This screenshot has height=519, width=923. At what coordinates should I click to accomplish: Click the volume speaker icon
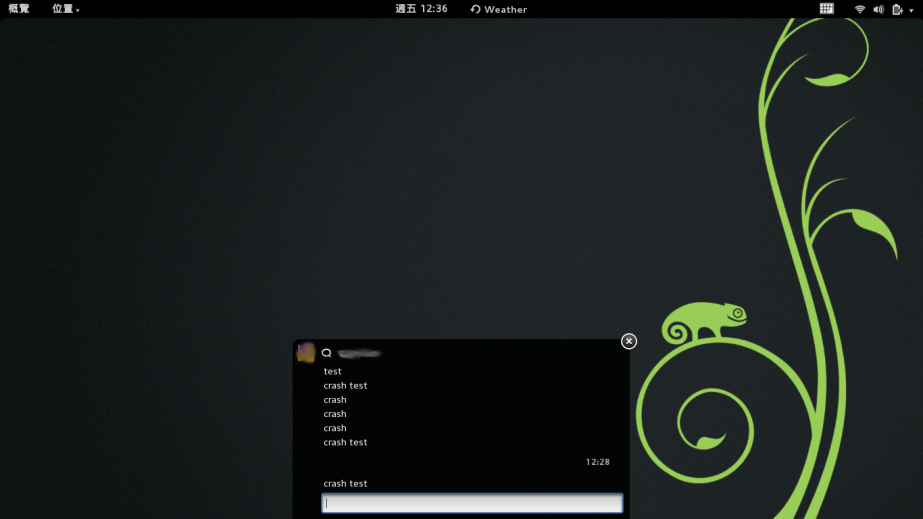pyautogui.click(x=878, y=9)
